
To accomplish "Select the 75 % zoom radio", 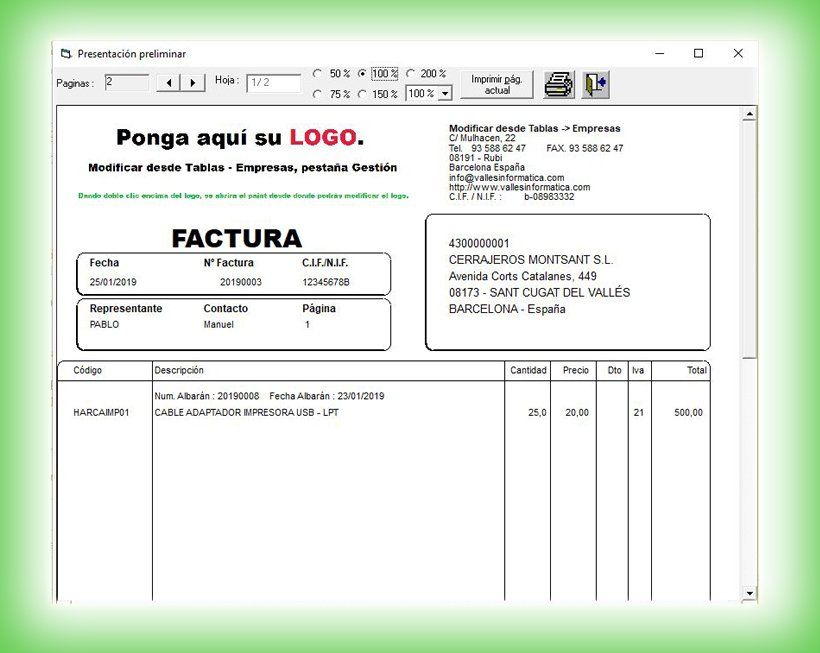I will point(317,94).
